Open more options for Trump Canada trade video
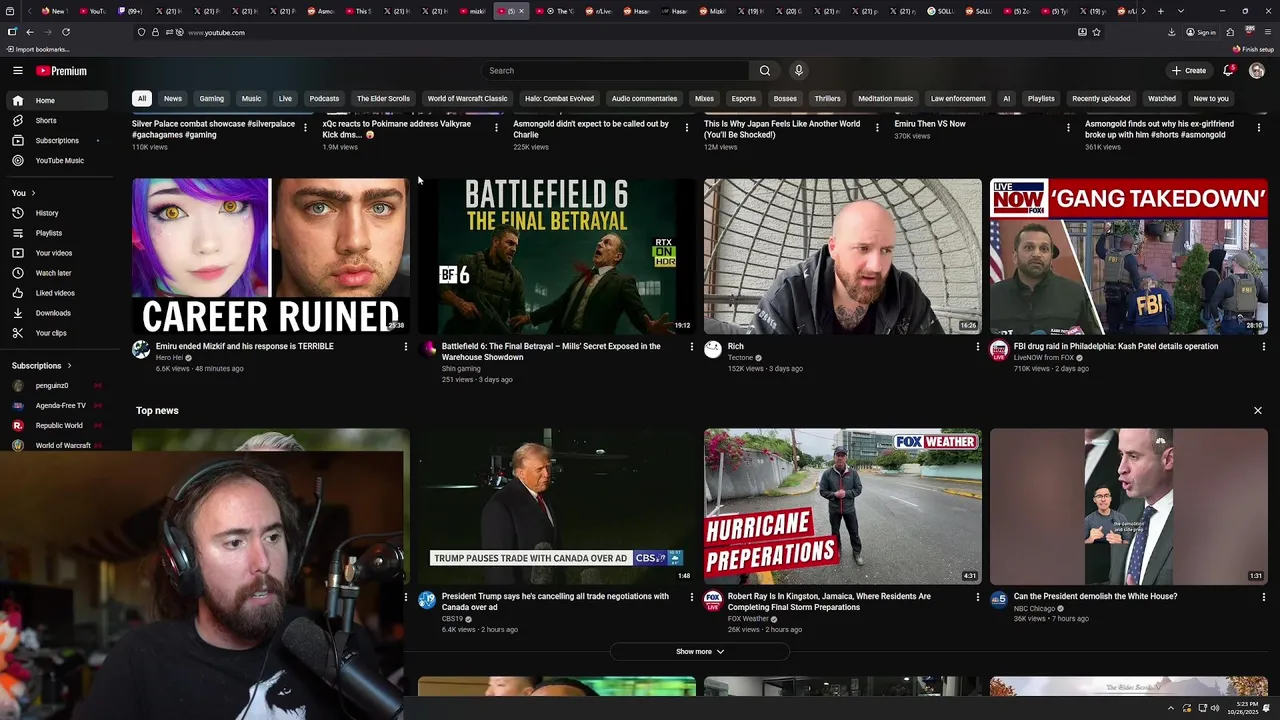Viewport: 1280px width, 720px height. coord(691,597)
